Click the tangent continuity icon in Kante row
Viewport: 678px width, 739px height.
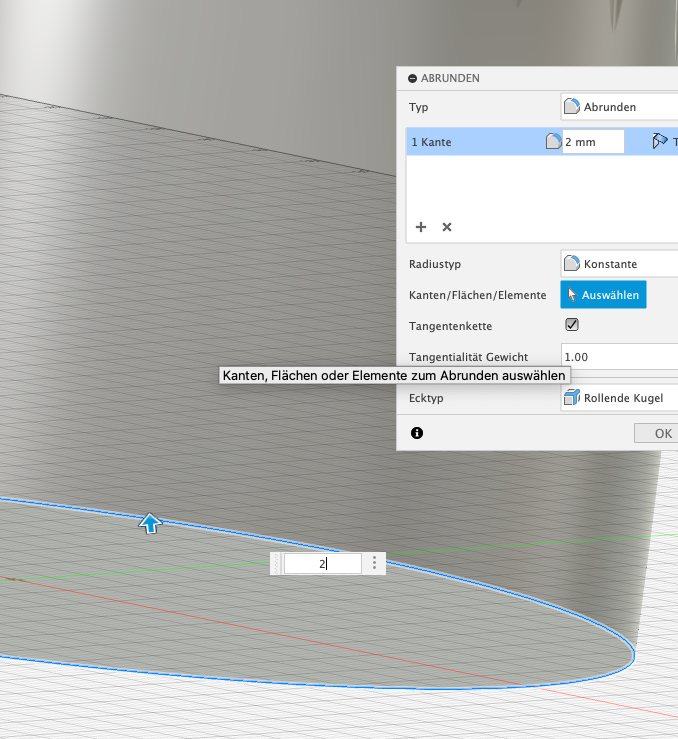click(x=659, y=142)
